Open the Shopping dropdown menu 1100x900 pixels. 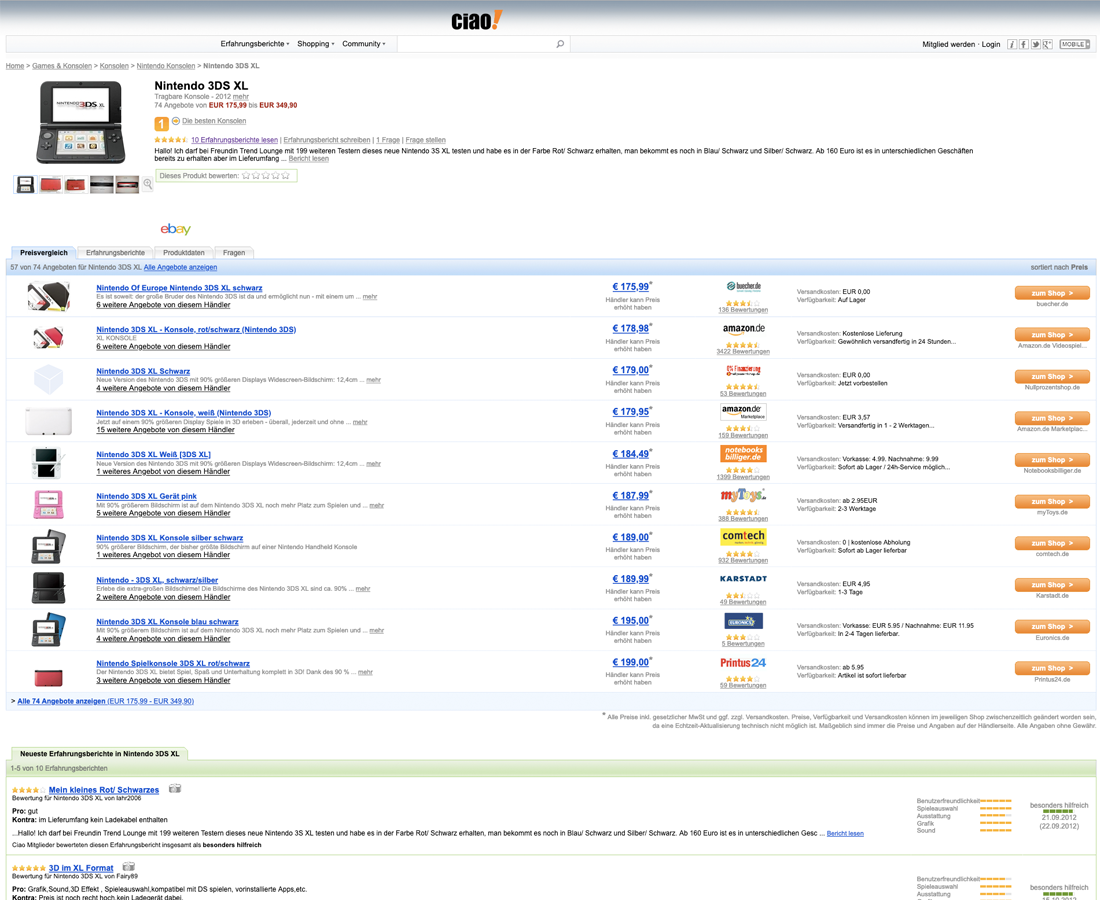(316, 44)
